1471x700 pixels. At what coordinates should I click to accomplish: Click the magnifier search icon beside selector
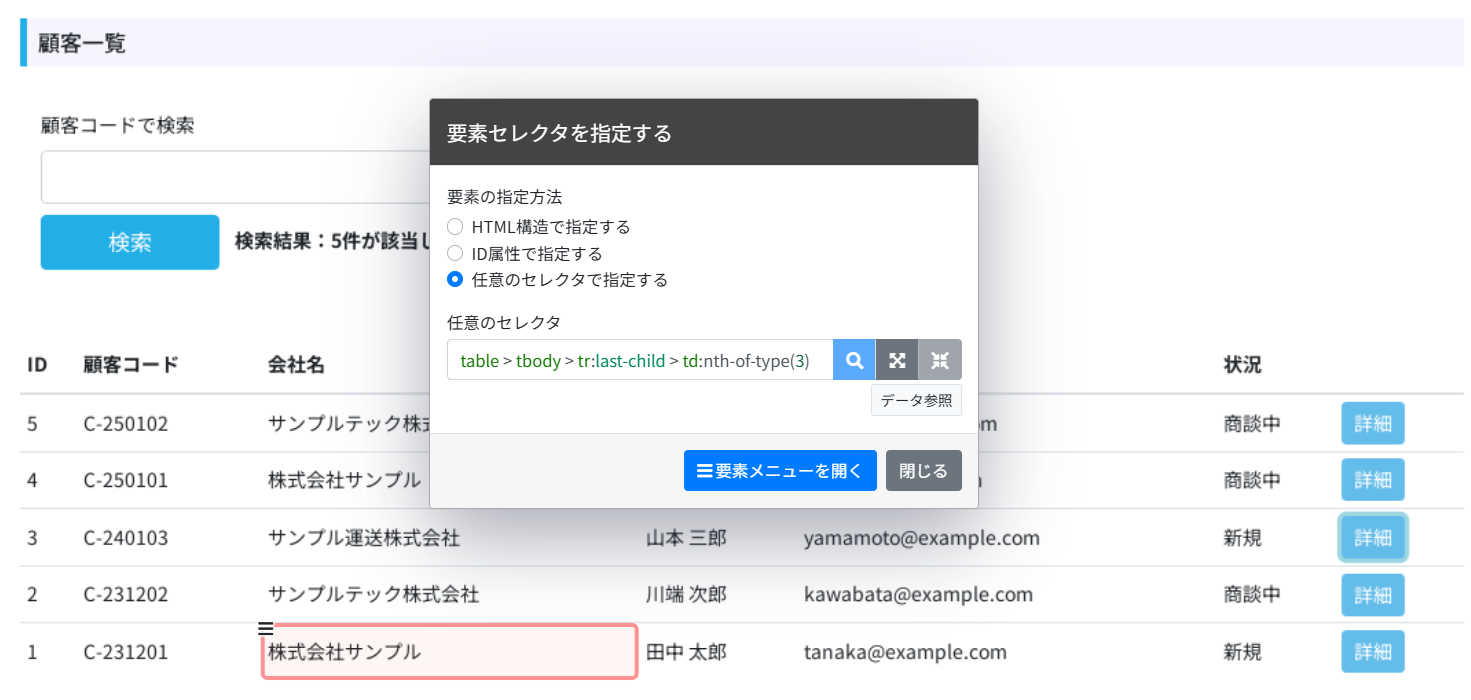pos(854,360)
